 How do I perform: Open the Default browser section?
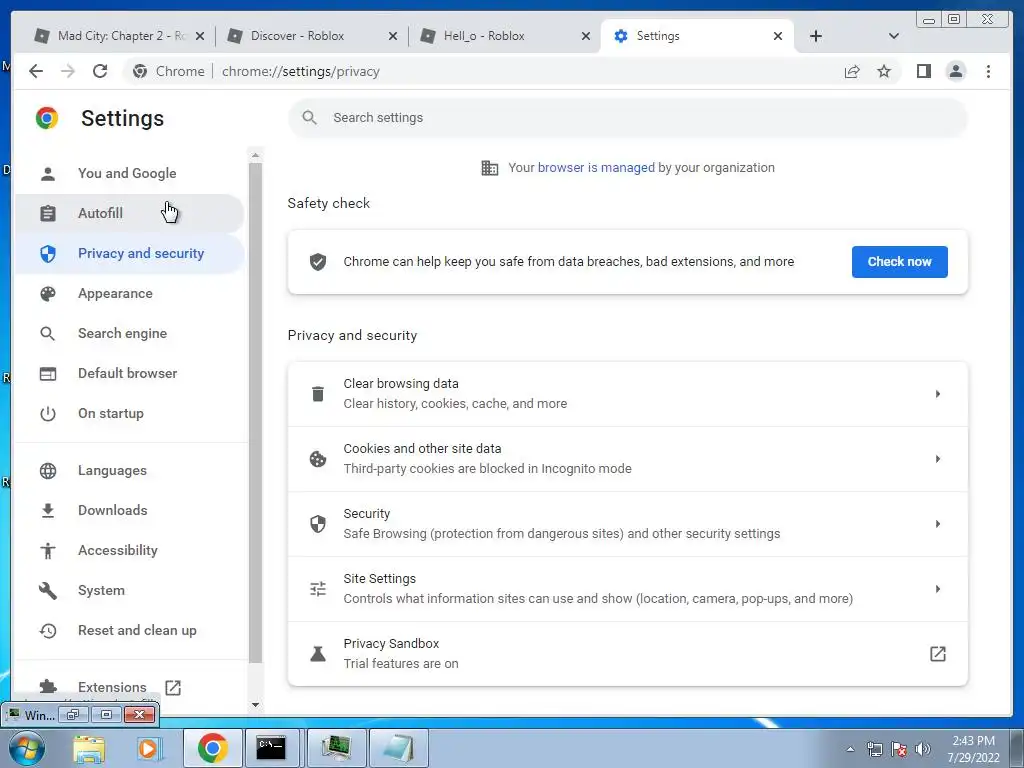pos(129,373)
